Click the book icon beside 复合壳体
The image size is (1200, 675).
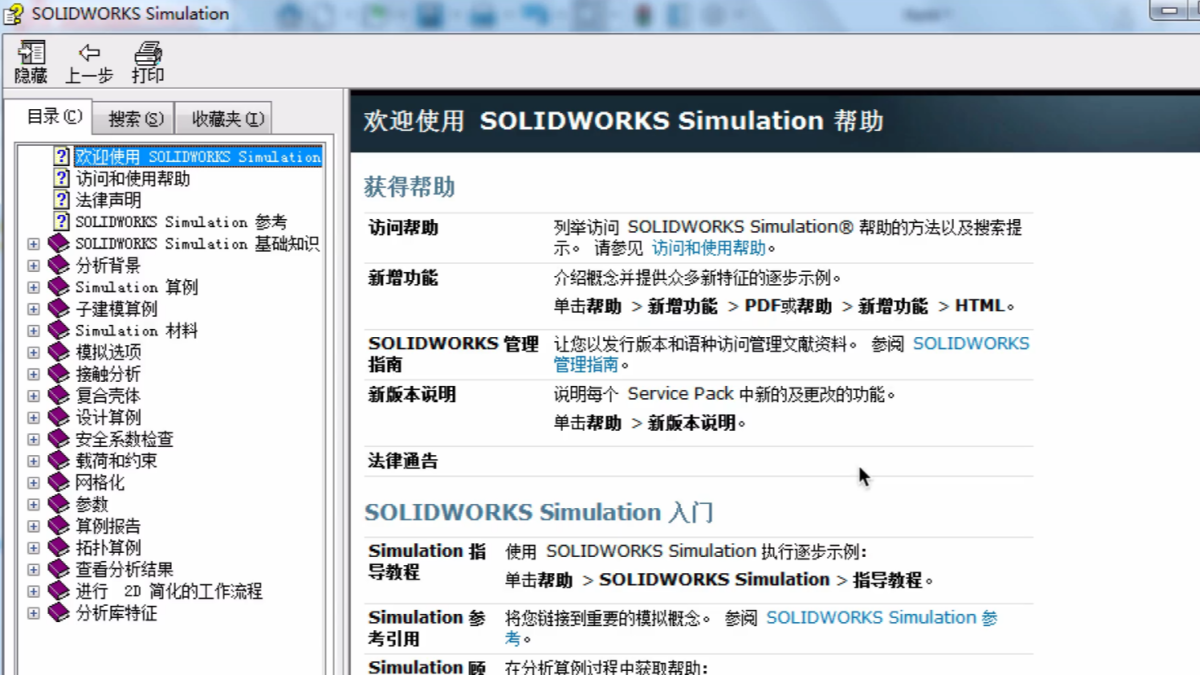[x=59, y=396]
